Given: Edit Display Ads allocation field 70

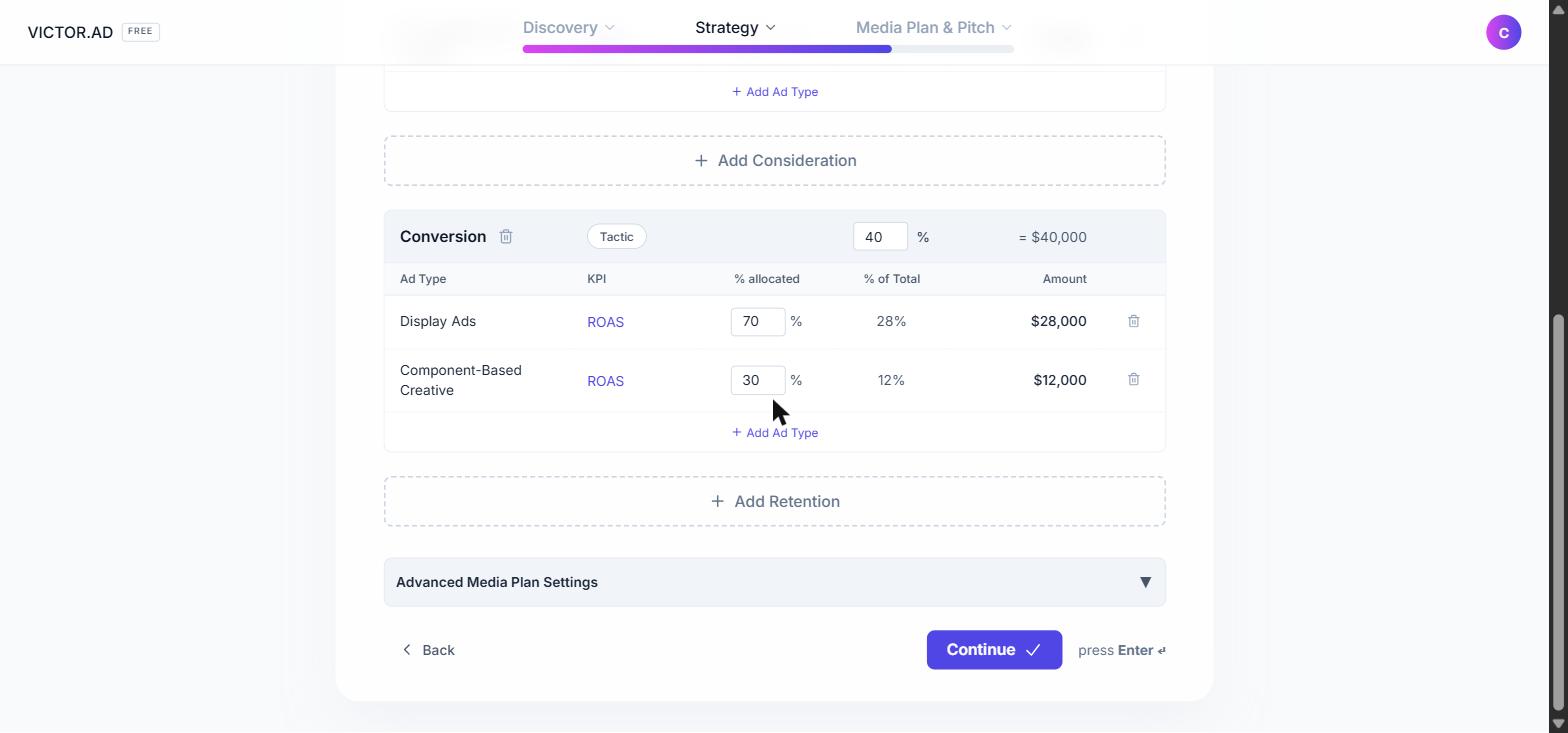Looking at the screenshot, I should click(x=758, y=322).
